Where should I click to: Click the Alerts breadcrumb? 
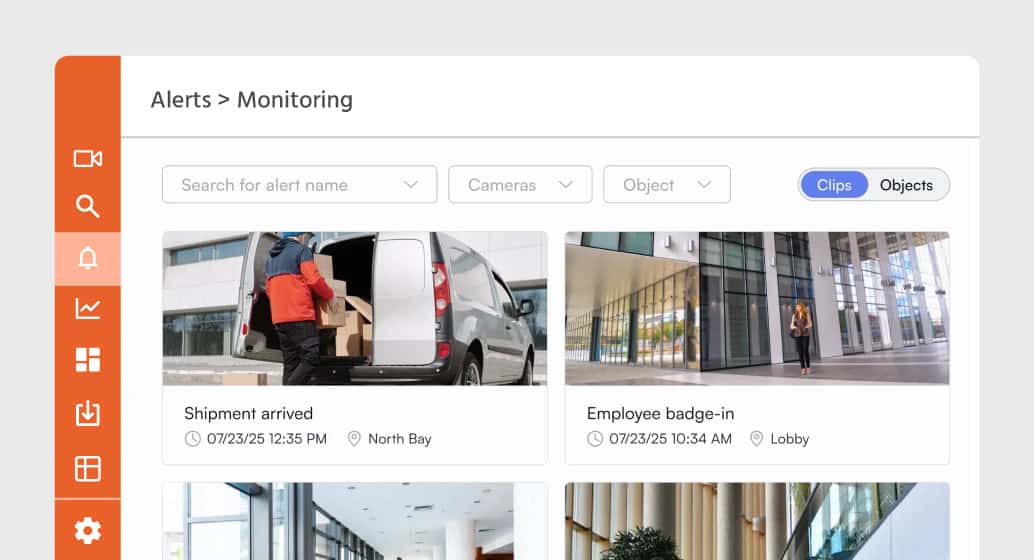[x=181, y=100]
